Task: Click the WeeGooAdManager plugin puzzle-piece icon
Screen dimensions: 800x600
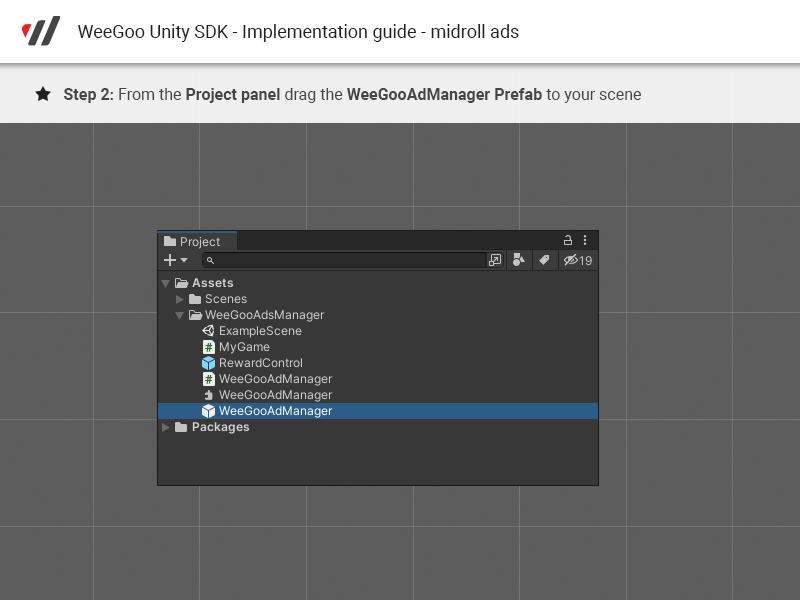Action: [x=208, y=395]
